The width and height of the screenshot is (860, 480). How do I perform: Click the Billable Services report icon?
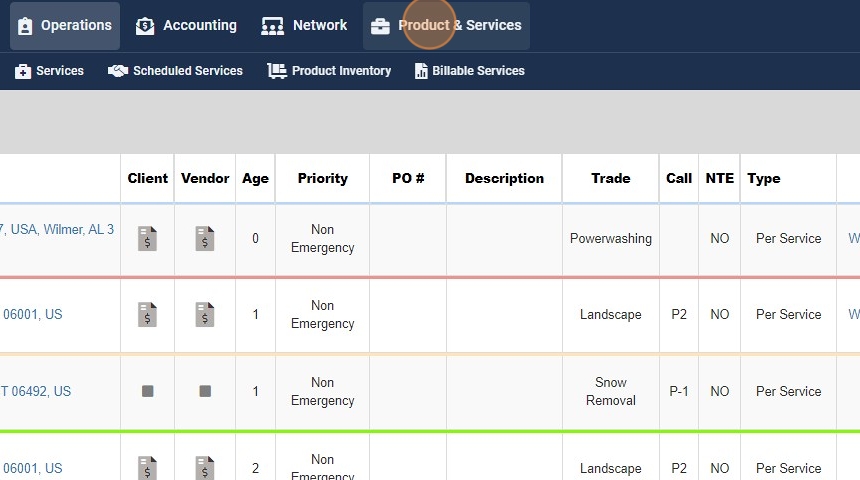click(x=421, y=71)
